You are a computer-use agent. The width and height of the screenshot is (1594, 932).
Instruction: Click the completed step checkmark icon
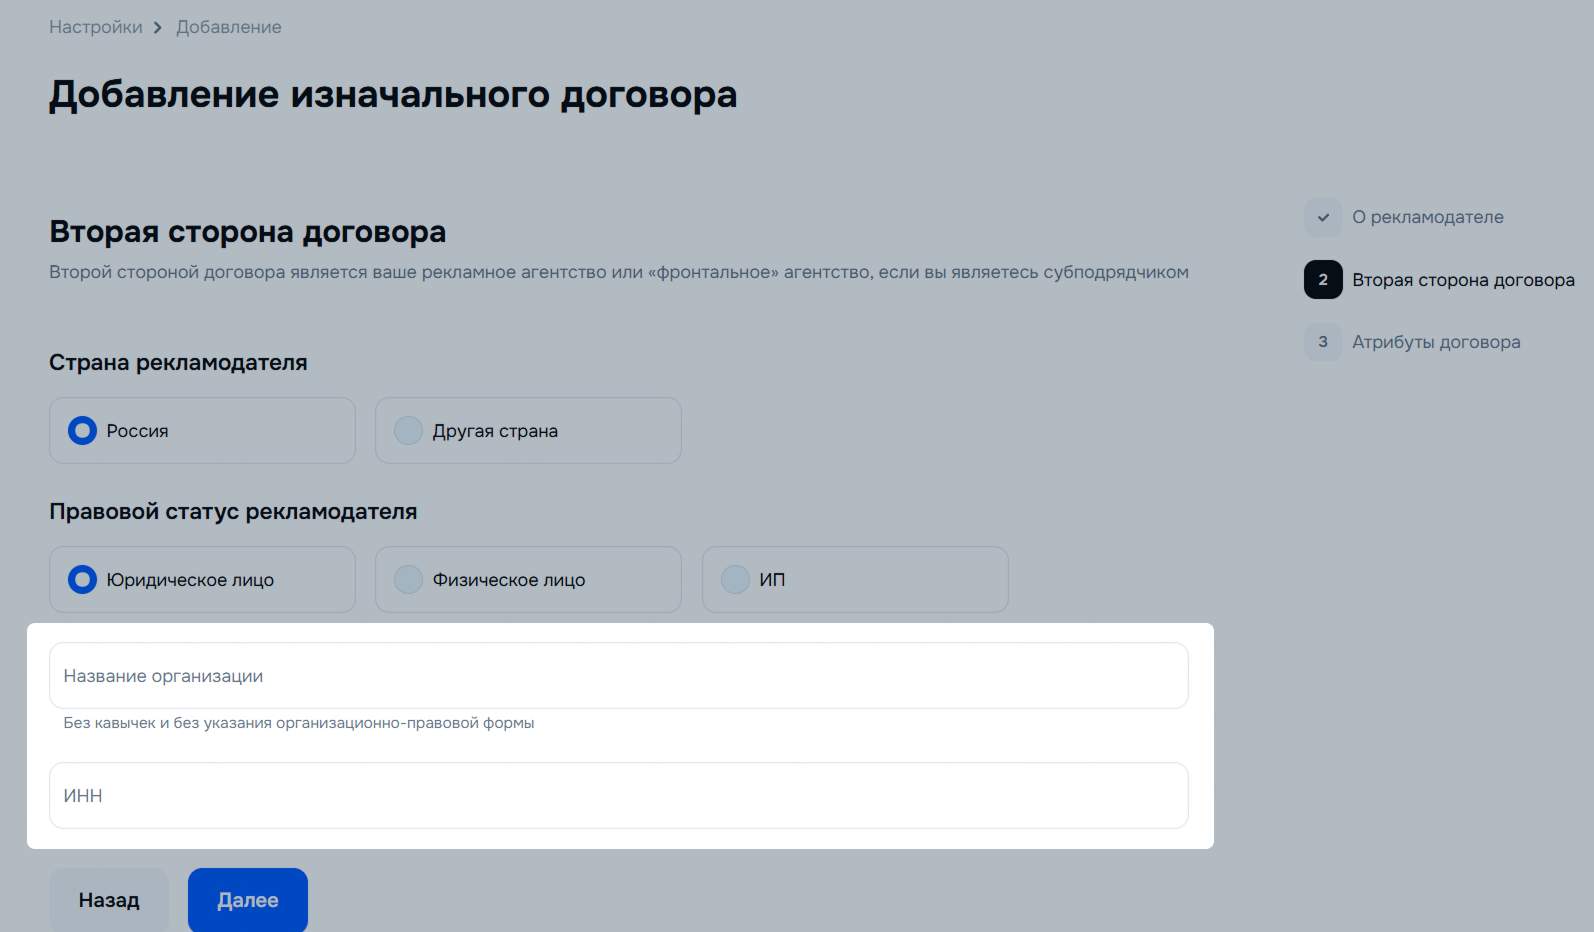tap(1323, 217)
